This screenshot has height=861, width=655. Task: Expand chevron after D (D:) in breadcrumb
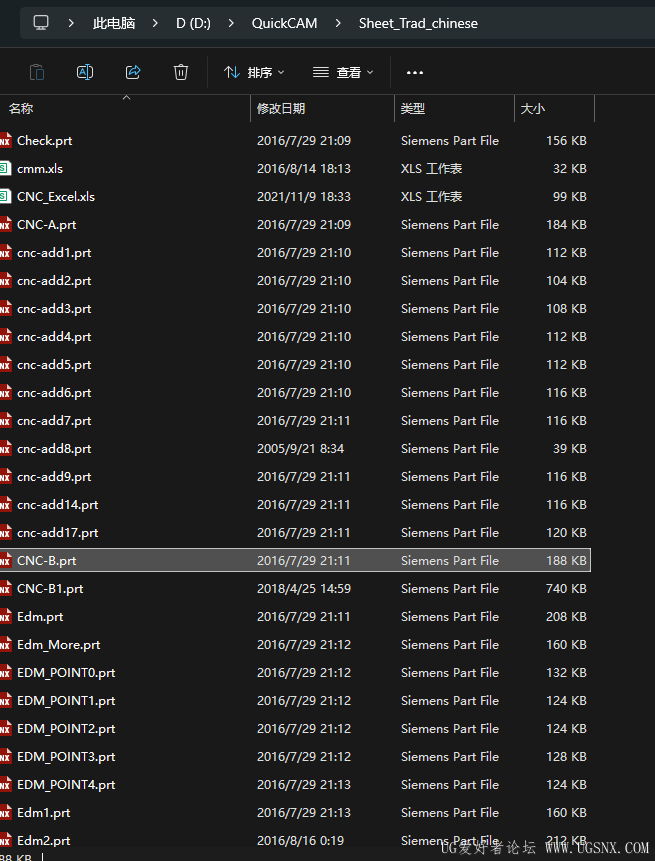coord(231,23)
